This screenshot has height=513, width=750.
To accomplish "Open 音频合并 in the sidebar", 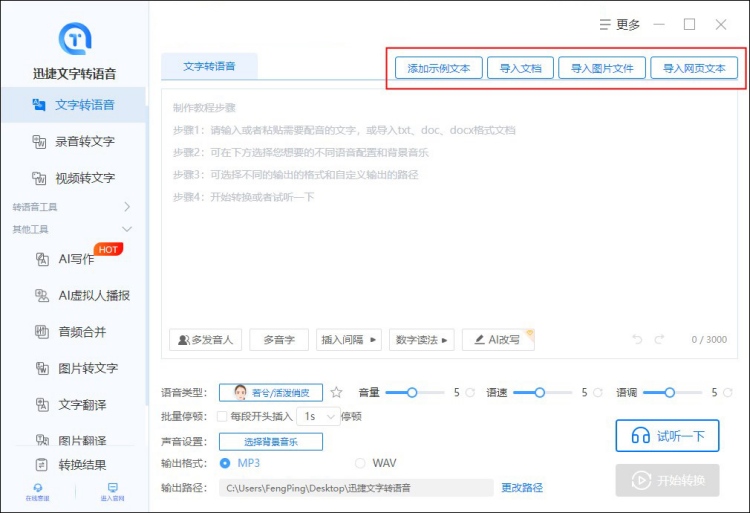I will (x=71, y=332).
